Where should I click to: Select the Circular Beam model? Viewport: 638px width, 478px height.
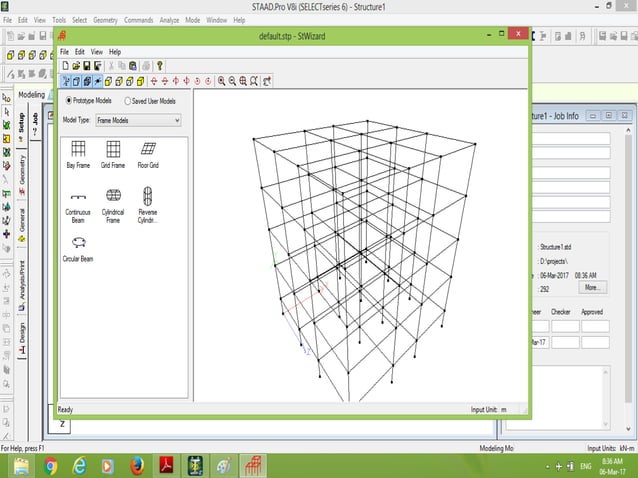[78, 243]
